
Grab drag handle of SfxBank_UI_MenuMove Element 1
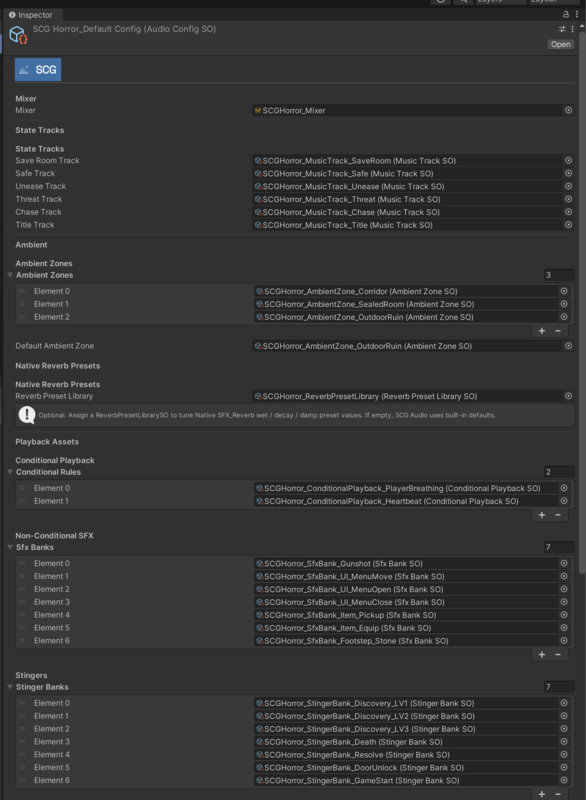22,576
